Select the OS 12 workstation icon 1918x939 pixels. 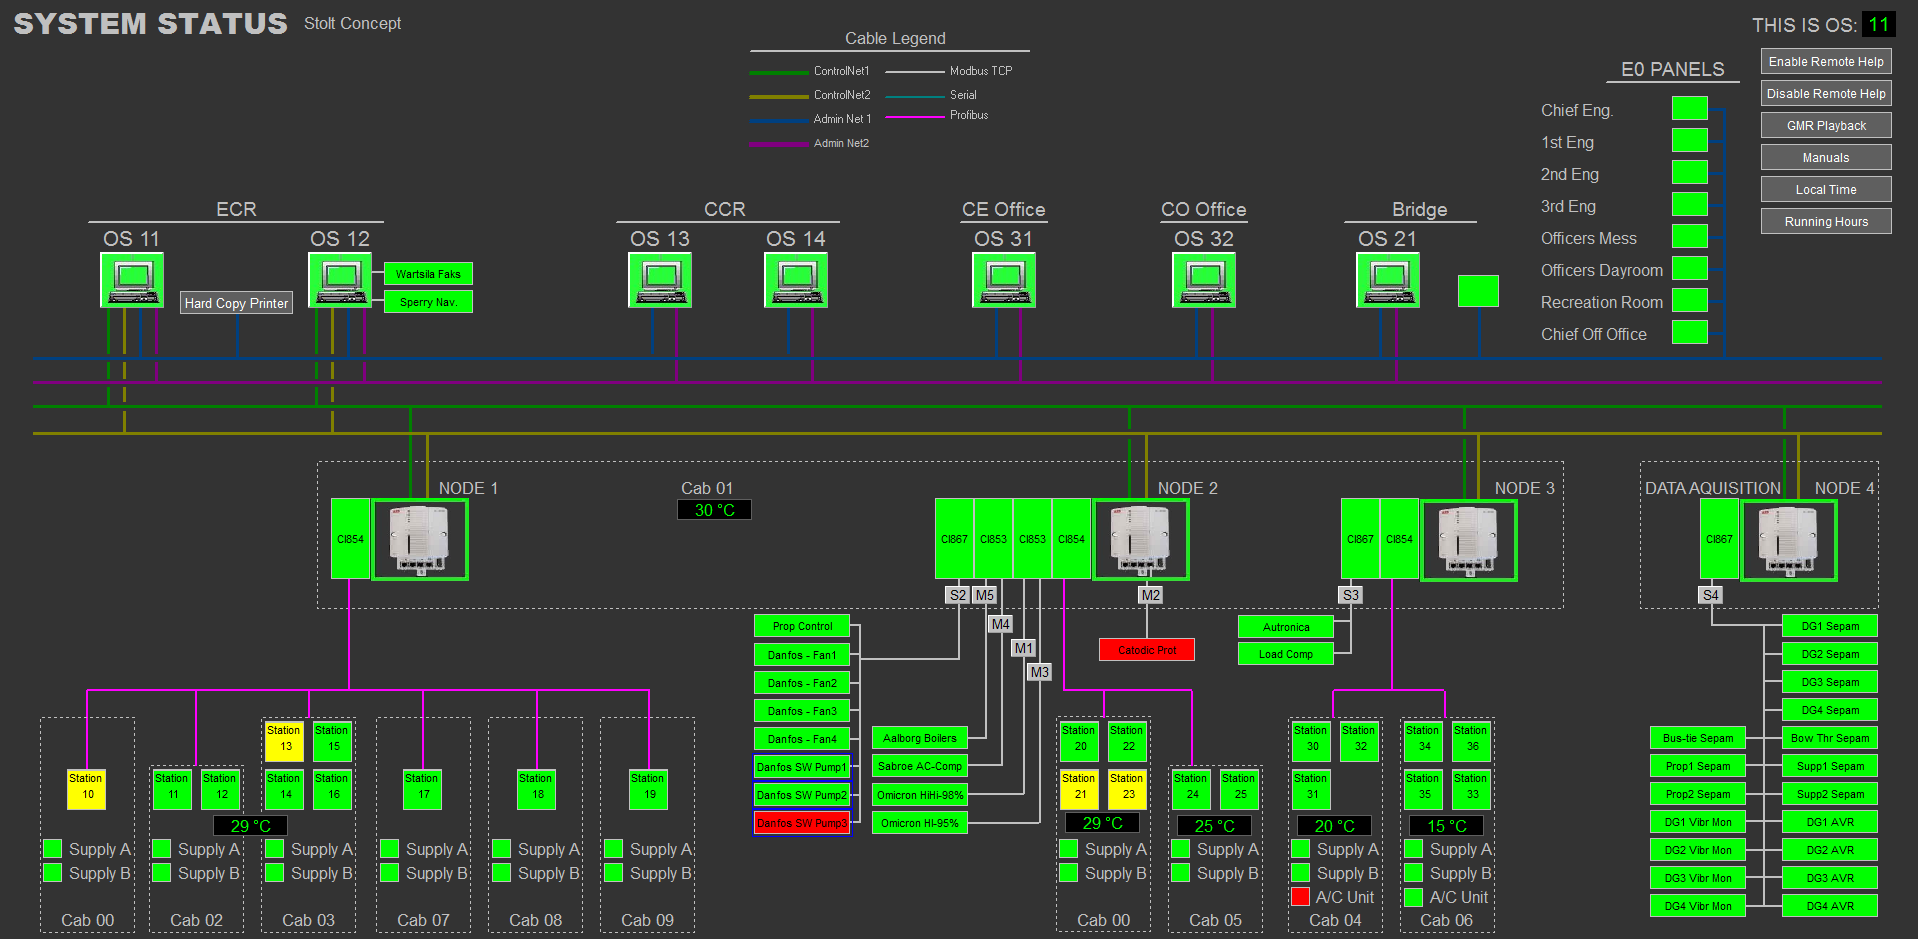340,280
